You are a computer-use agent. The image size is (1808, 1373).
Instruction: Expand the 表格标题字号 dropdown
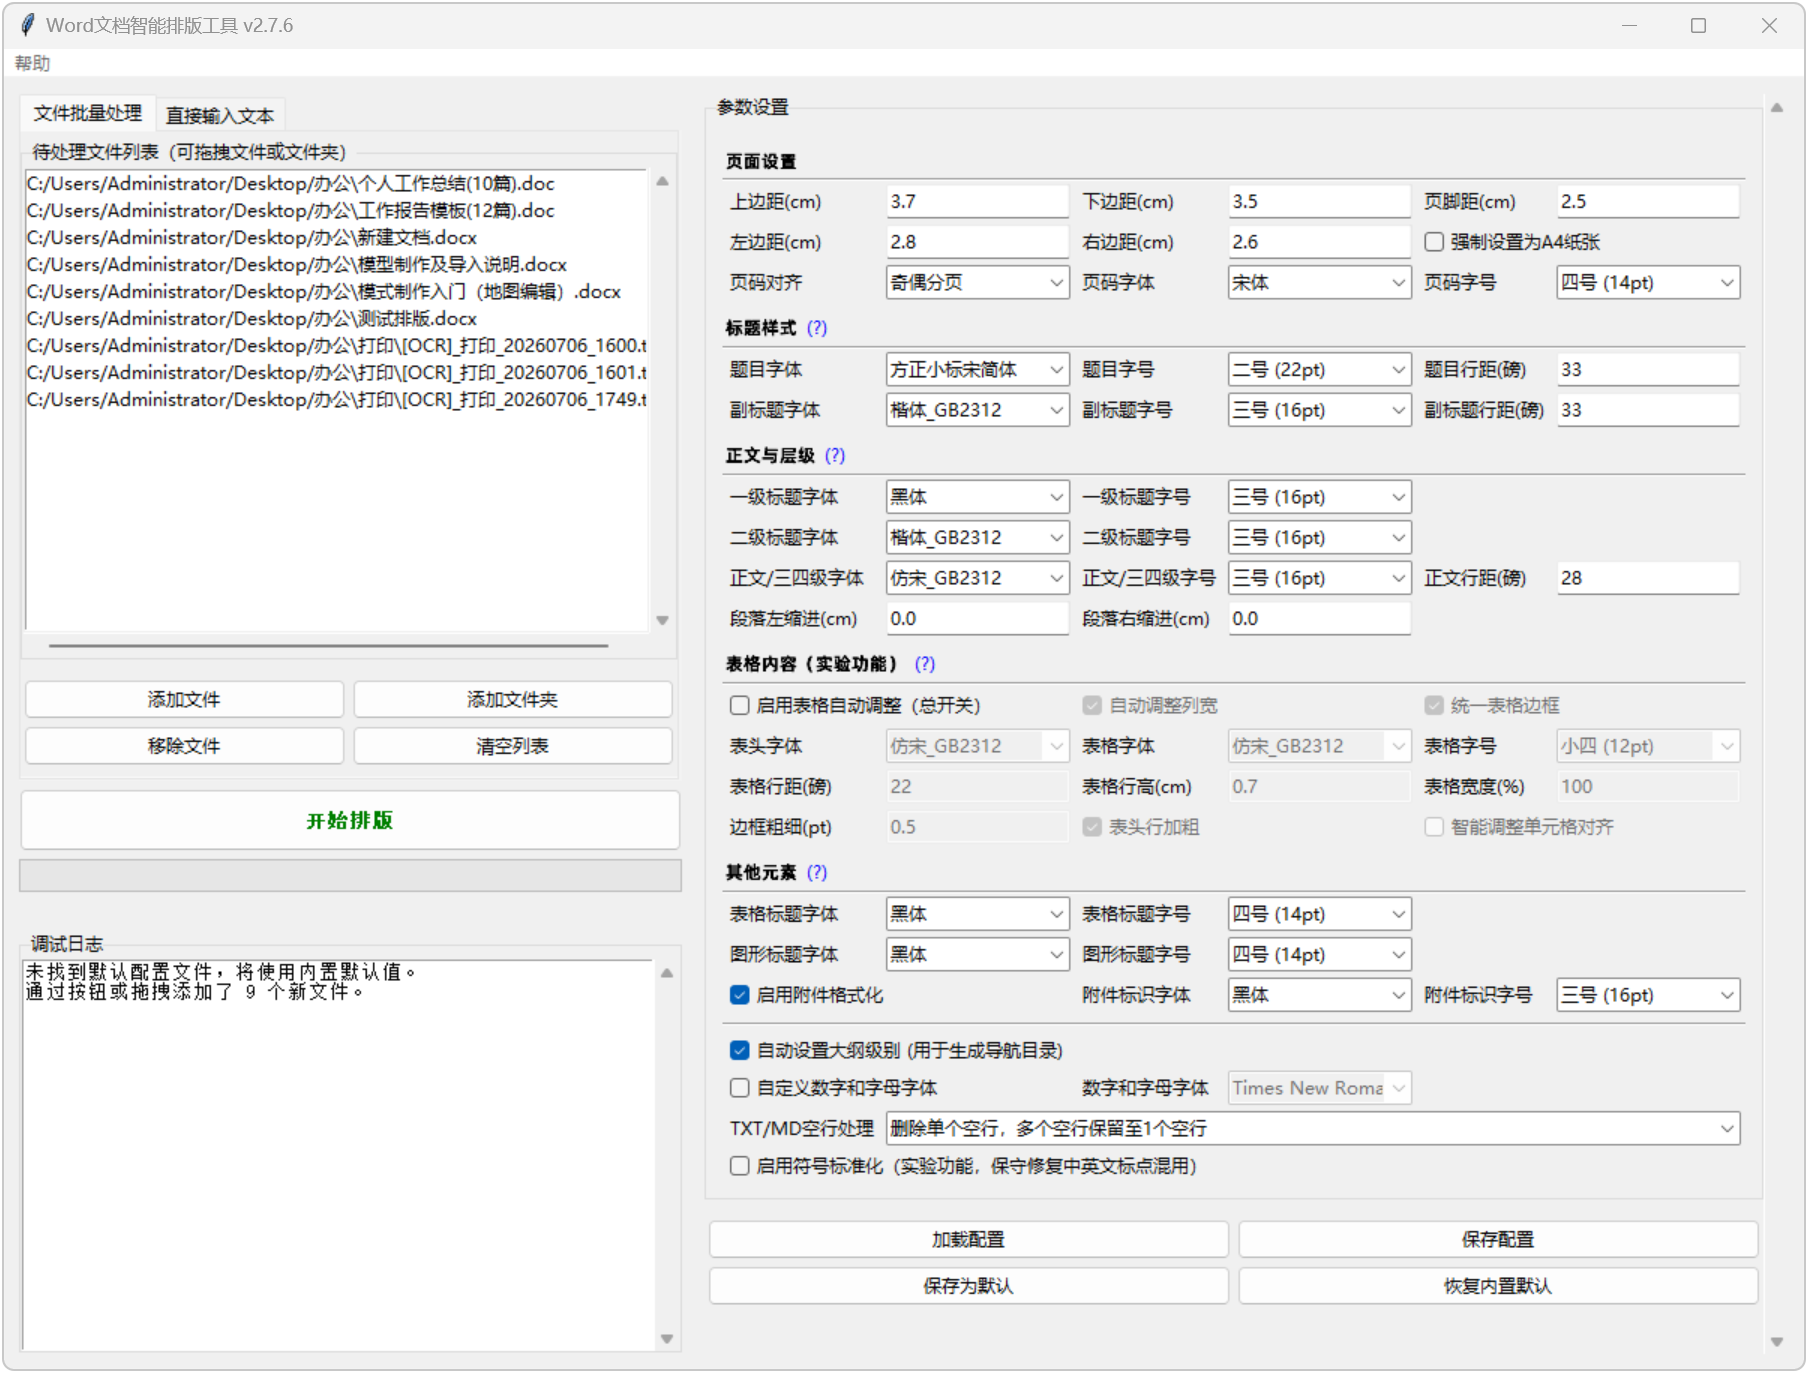click(1319, 914)
